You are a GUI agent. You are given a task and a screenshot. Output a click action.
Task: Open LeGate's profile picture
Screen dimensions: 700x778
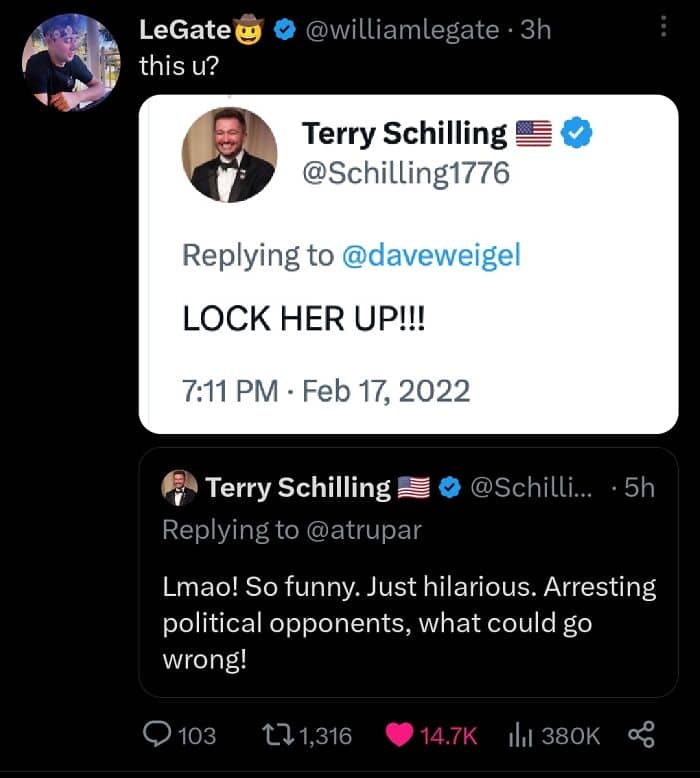69,62
